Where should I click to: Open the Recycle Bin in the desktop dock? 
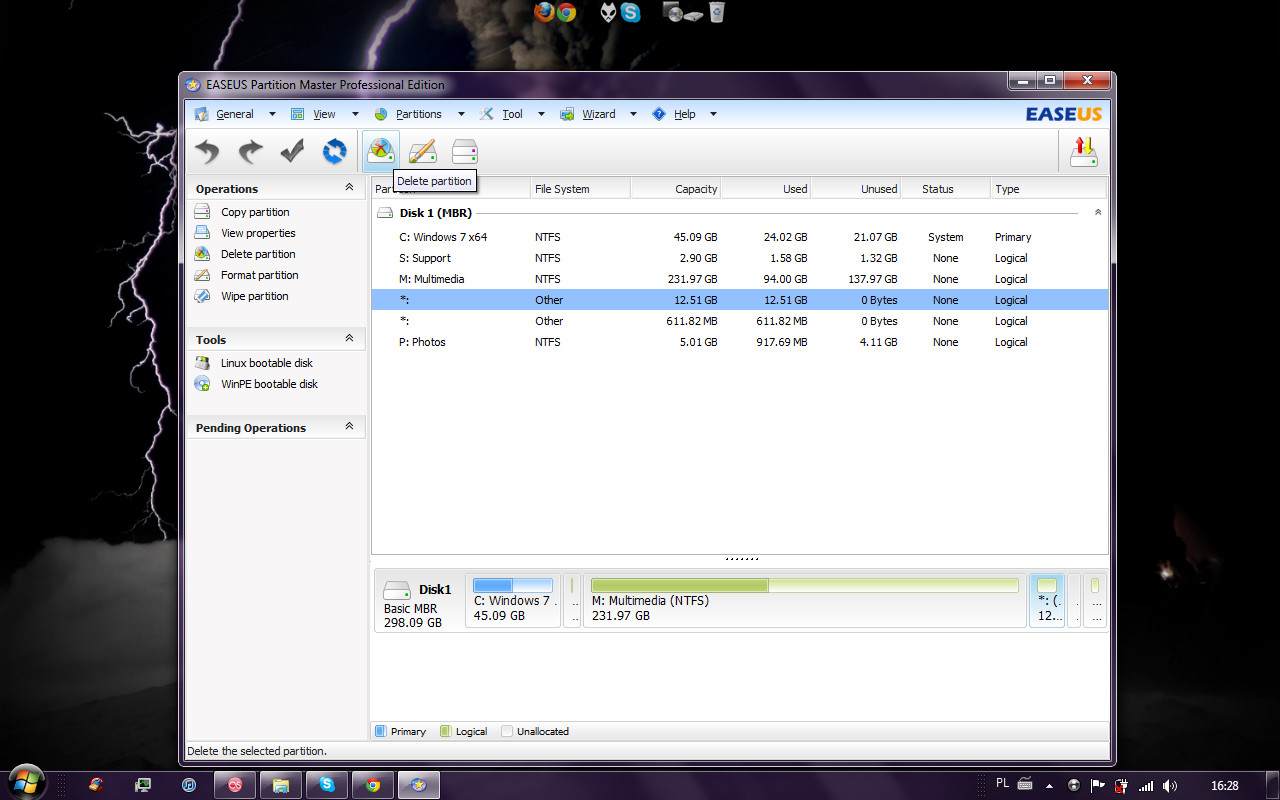pyautogui.click(x=716, y=12)
